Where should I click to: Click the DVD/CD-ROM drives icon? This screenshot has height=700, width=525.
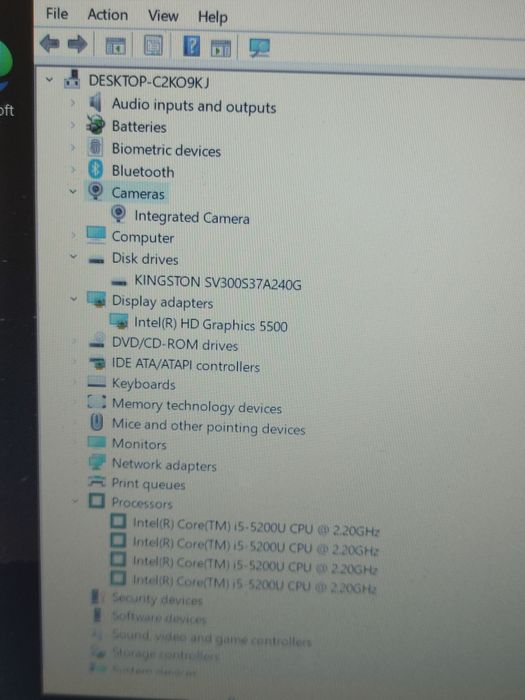tap(97, 340)
